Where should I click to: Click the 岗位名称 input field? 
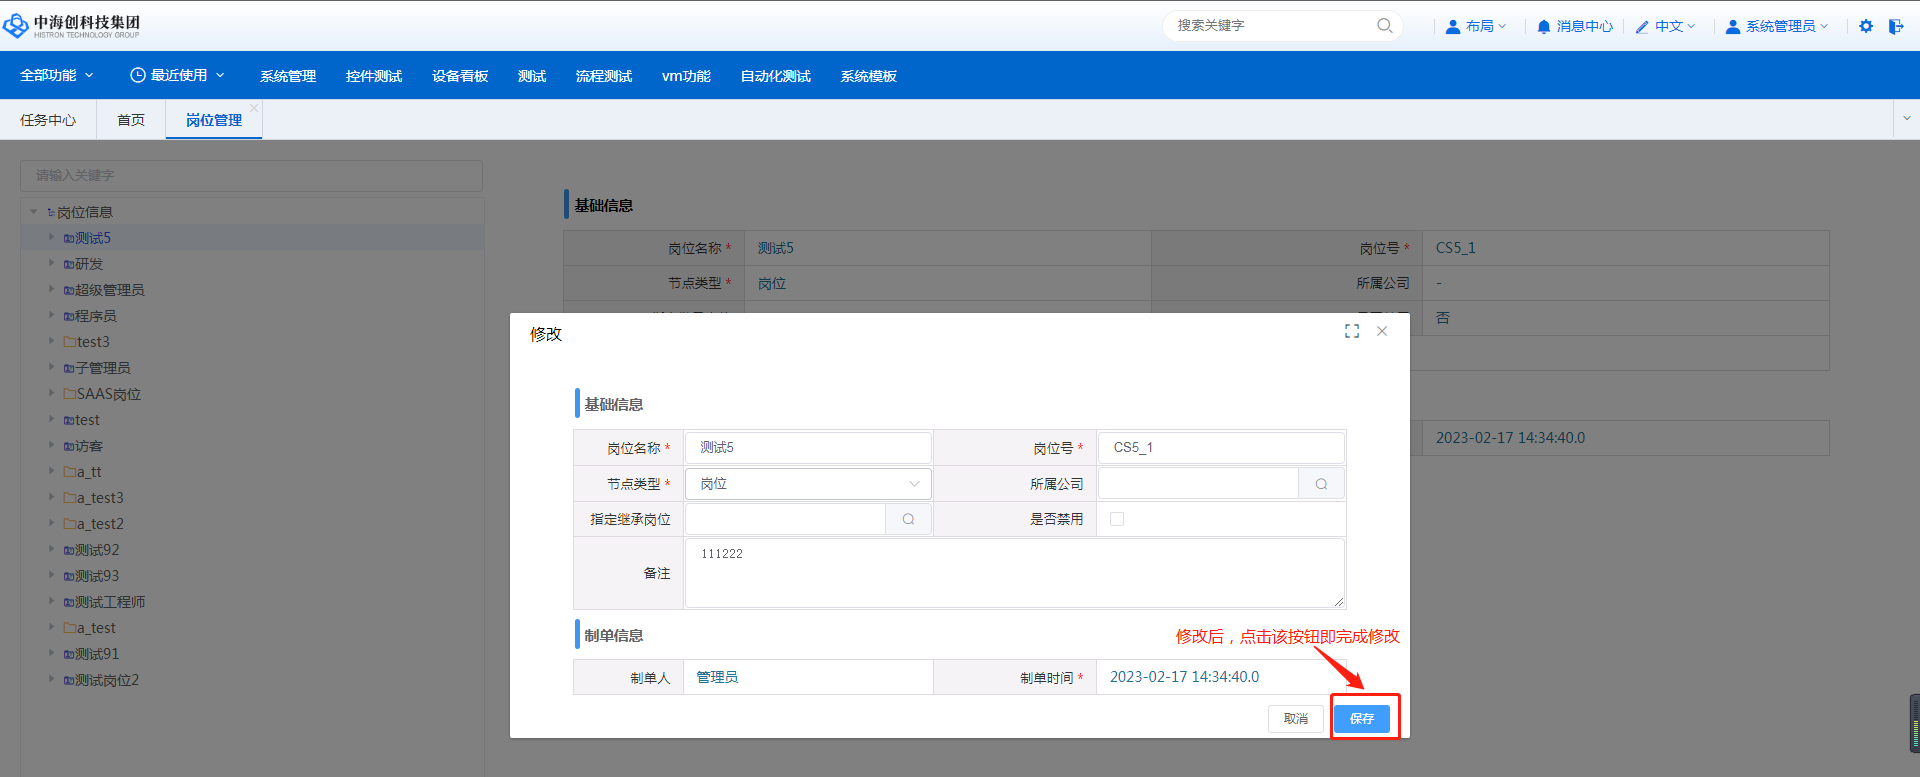pyautogui.click(x=808, y=448)
